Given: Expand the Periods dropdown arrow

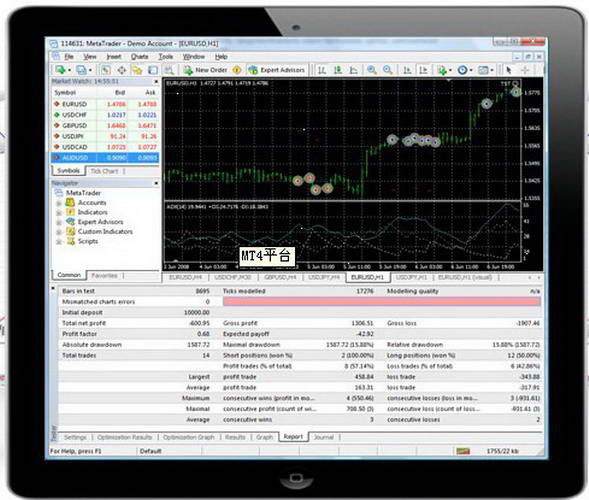Looking at the screenshot, I should tap(471, 70).
